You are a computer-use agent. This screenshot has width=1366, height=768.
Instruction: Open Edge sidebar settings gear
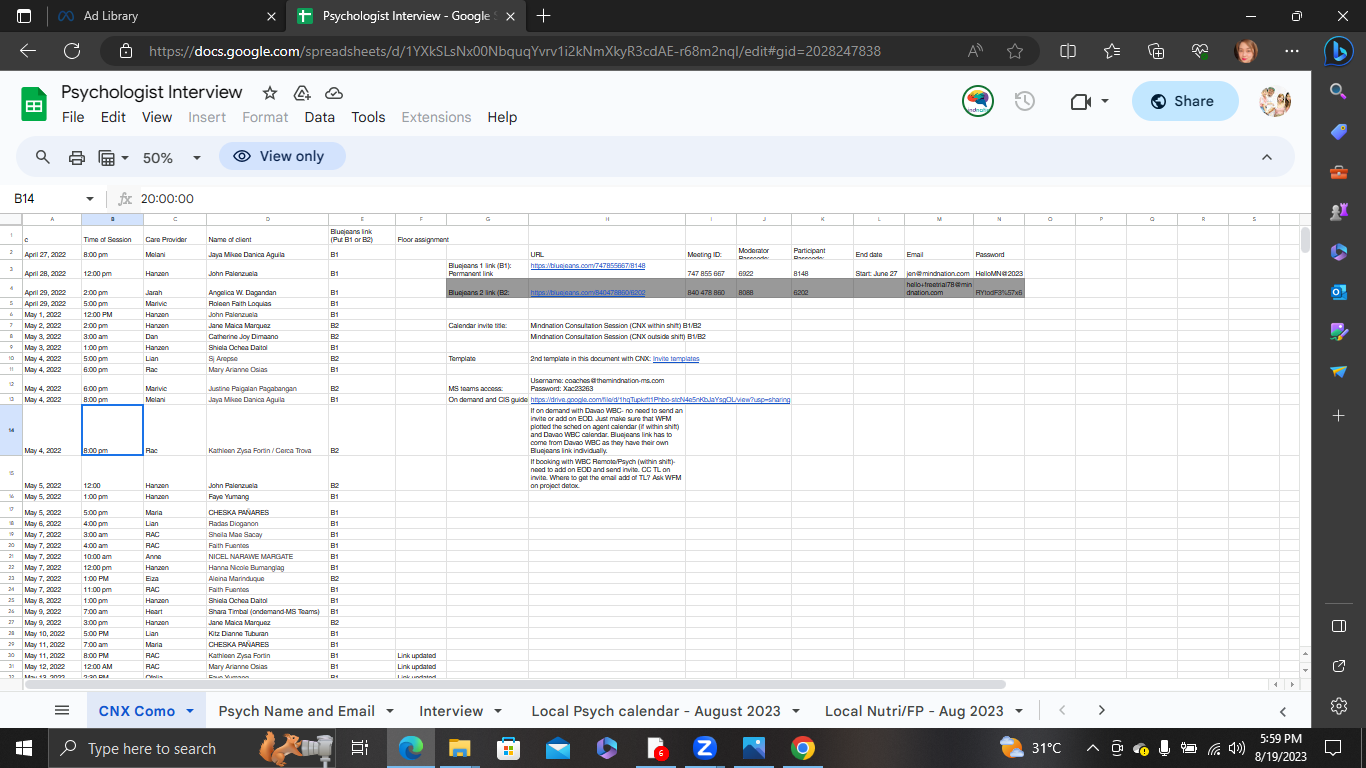tap(1339, 706)
